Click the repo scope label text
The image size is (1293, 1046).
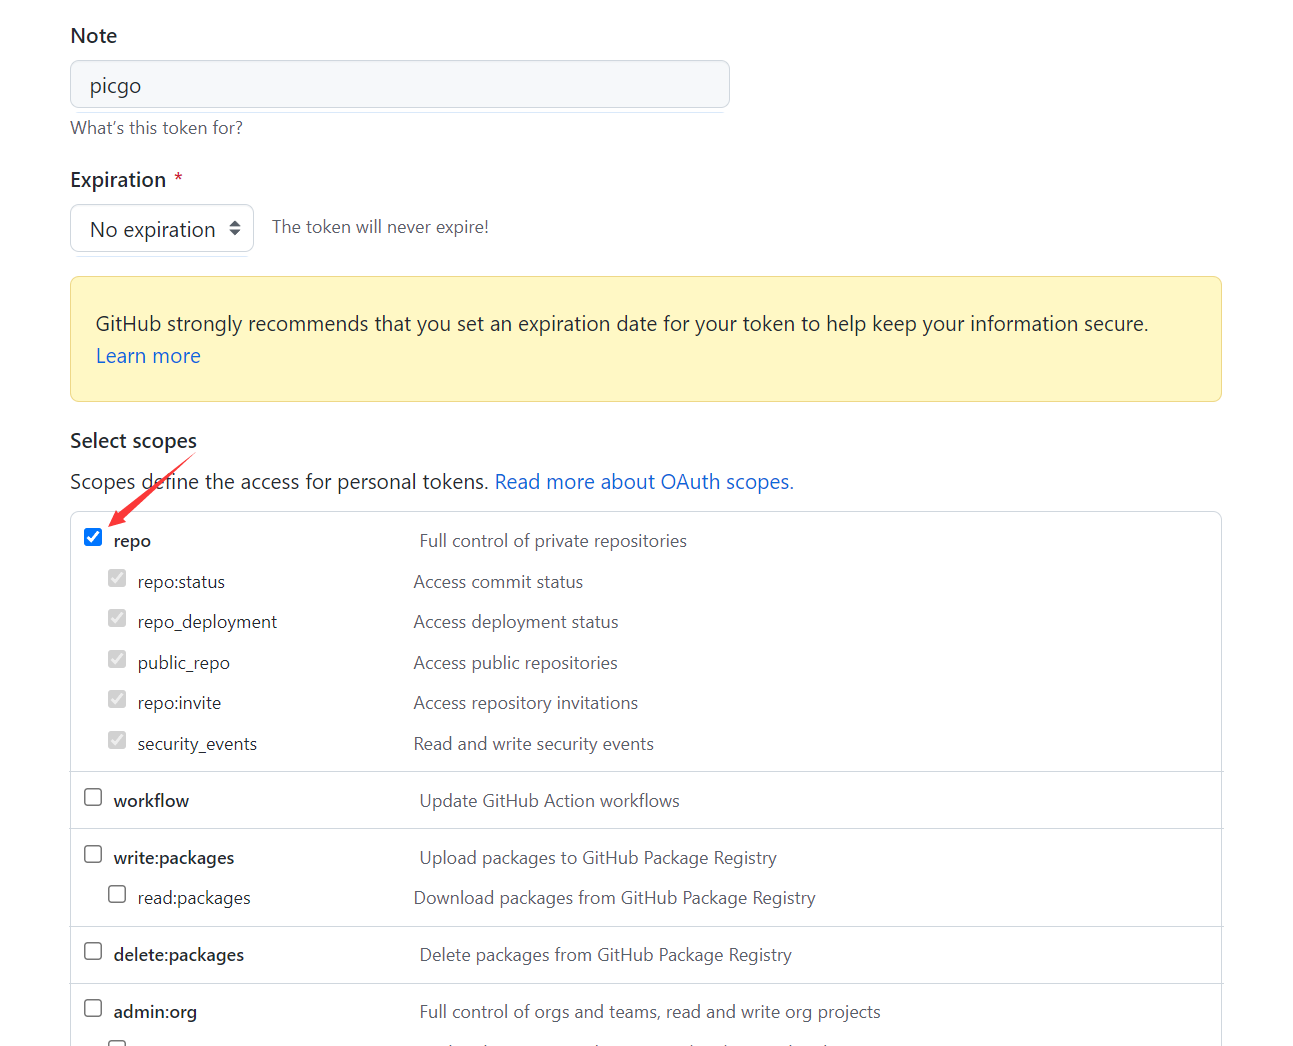tap(132, 541)
